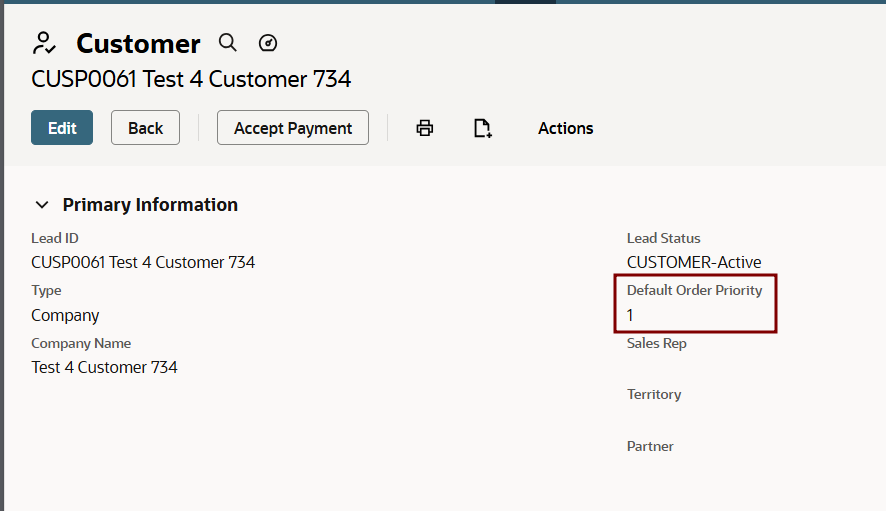Click the Sales Rep field label
This screenshot has width=886, height=511.
pos(656,343)
